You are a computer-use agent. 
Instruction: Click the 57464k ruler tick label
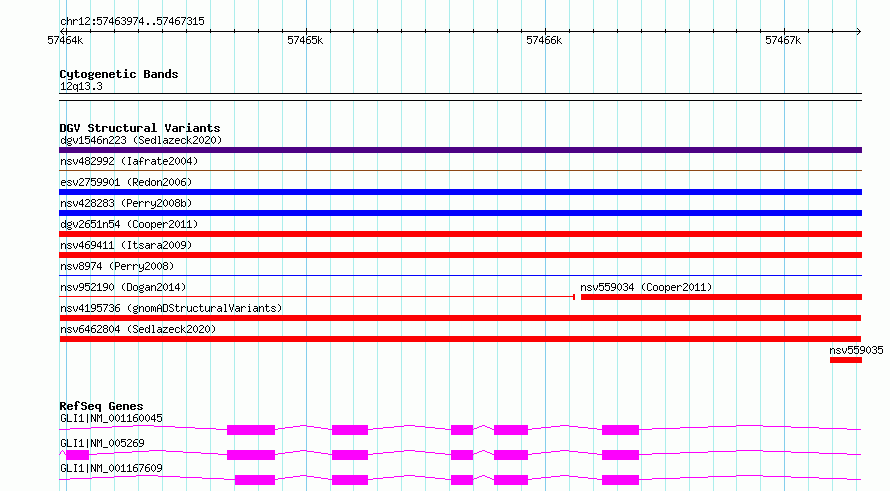tap(65, 40)
